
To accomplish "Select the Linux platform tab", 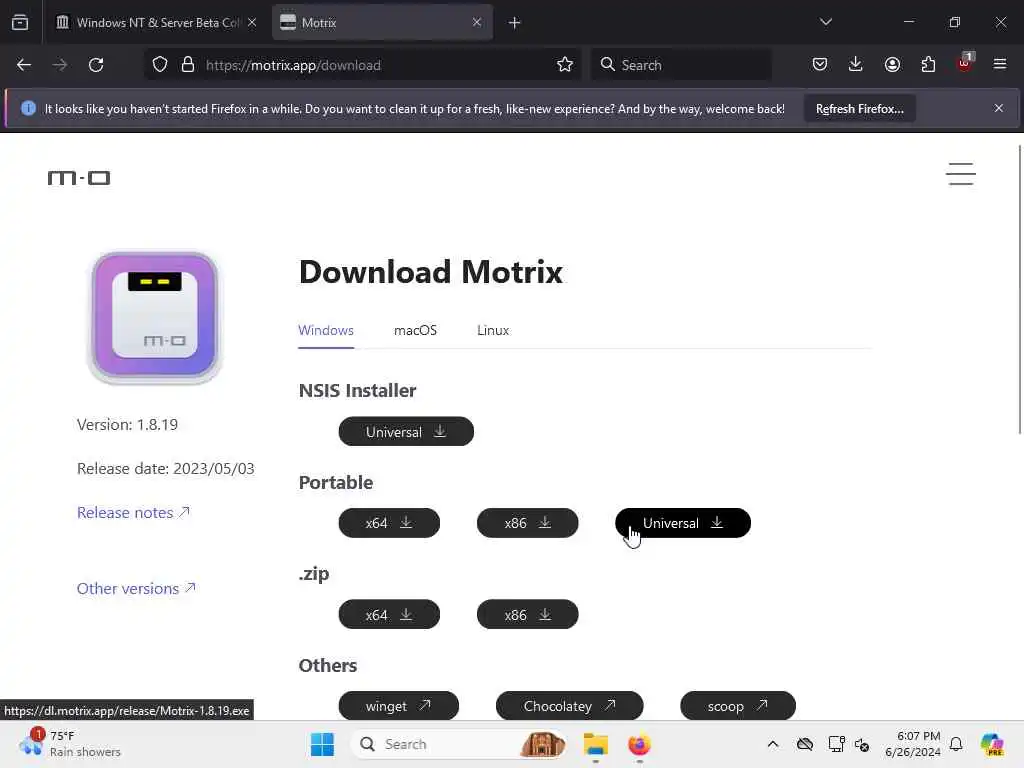I will point(493,330).
